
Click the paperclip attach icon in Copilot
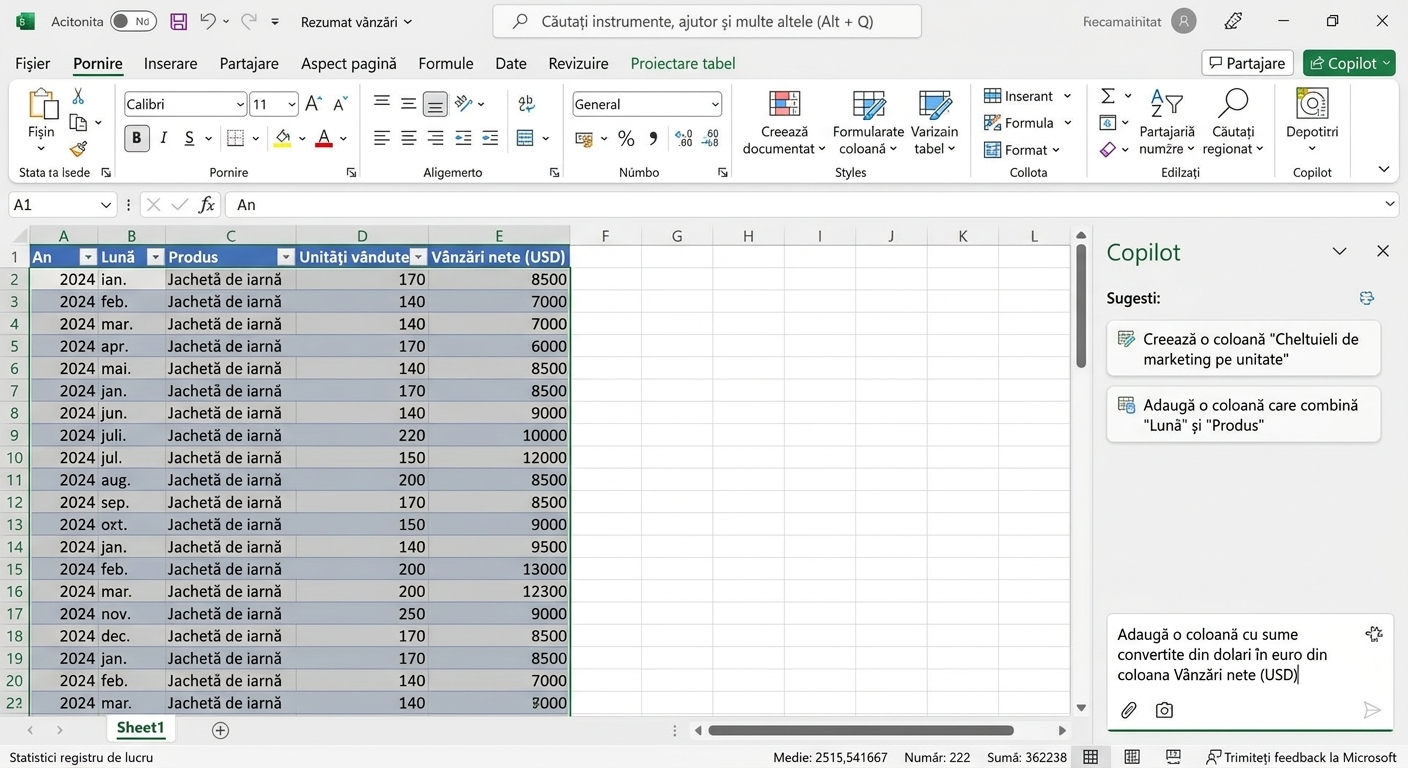[1129, 710]
